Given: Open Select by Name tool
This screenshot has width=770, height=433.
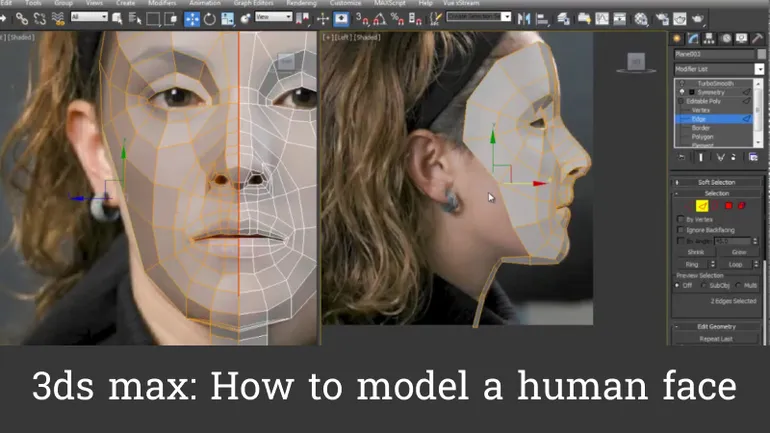Looking at the screenshot, I should pos(135,19).
